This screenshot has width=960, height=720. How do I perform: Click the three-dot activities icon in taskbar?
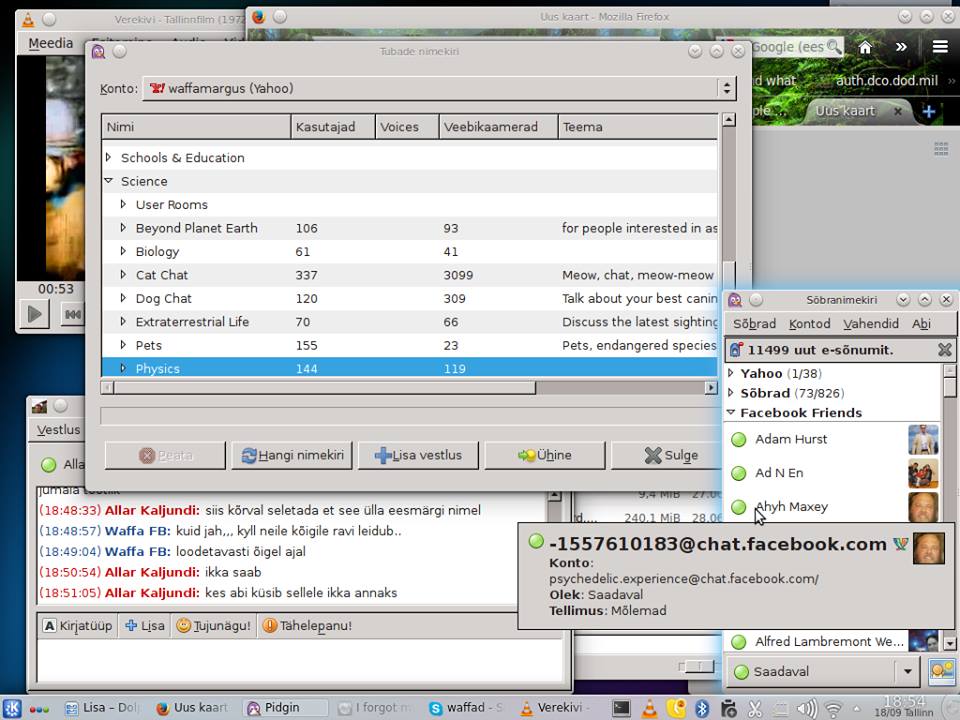point(39,709)
